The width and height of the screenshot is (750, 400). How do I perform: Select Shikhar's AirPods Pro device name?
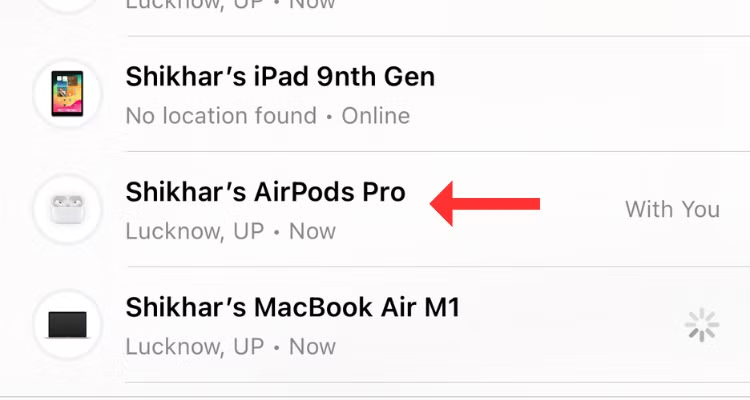tap(265, 192)
